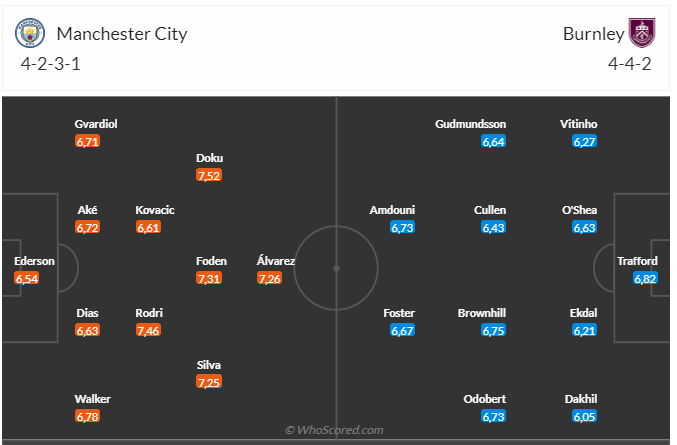The image size is (677, 445).
Task: Click the Burnley club crest logo
Action: coord(642,33)
